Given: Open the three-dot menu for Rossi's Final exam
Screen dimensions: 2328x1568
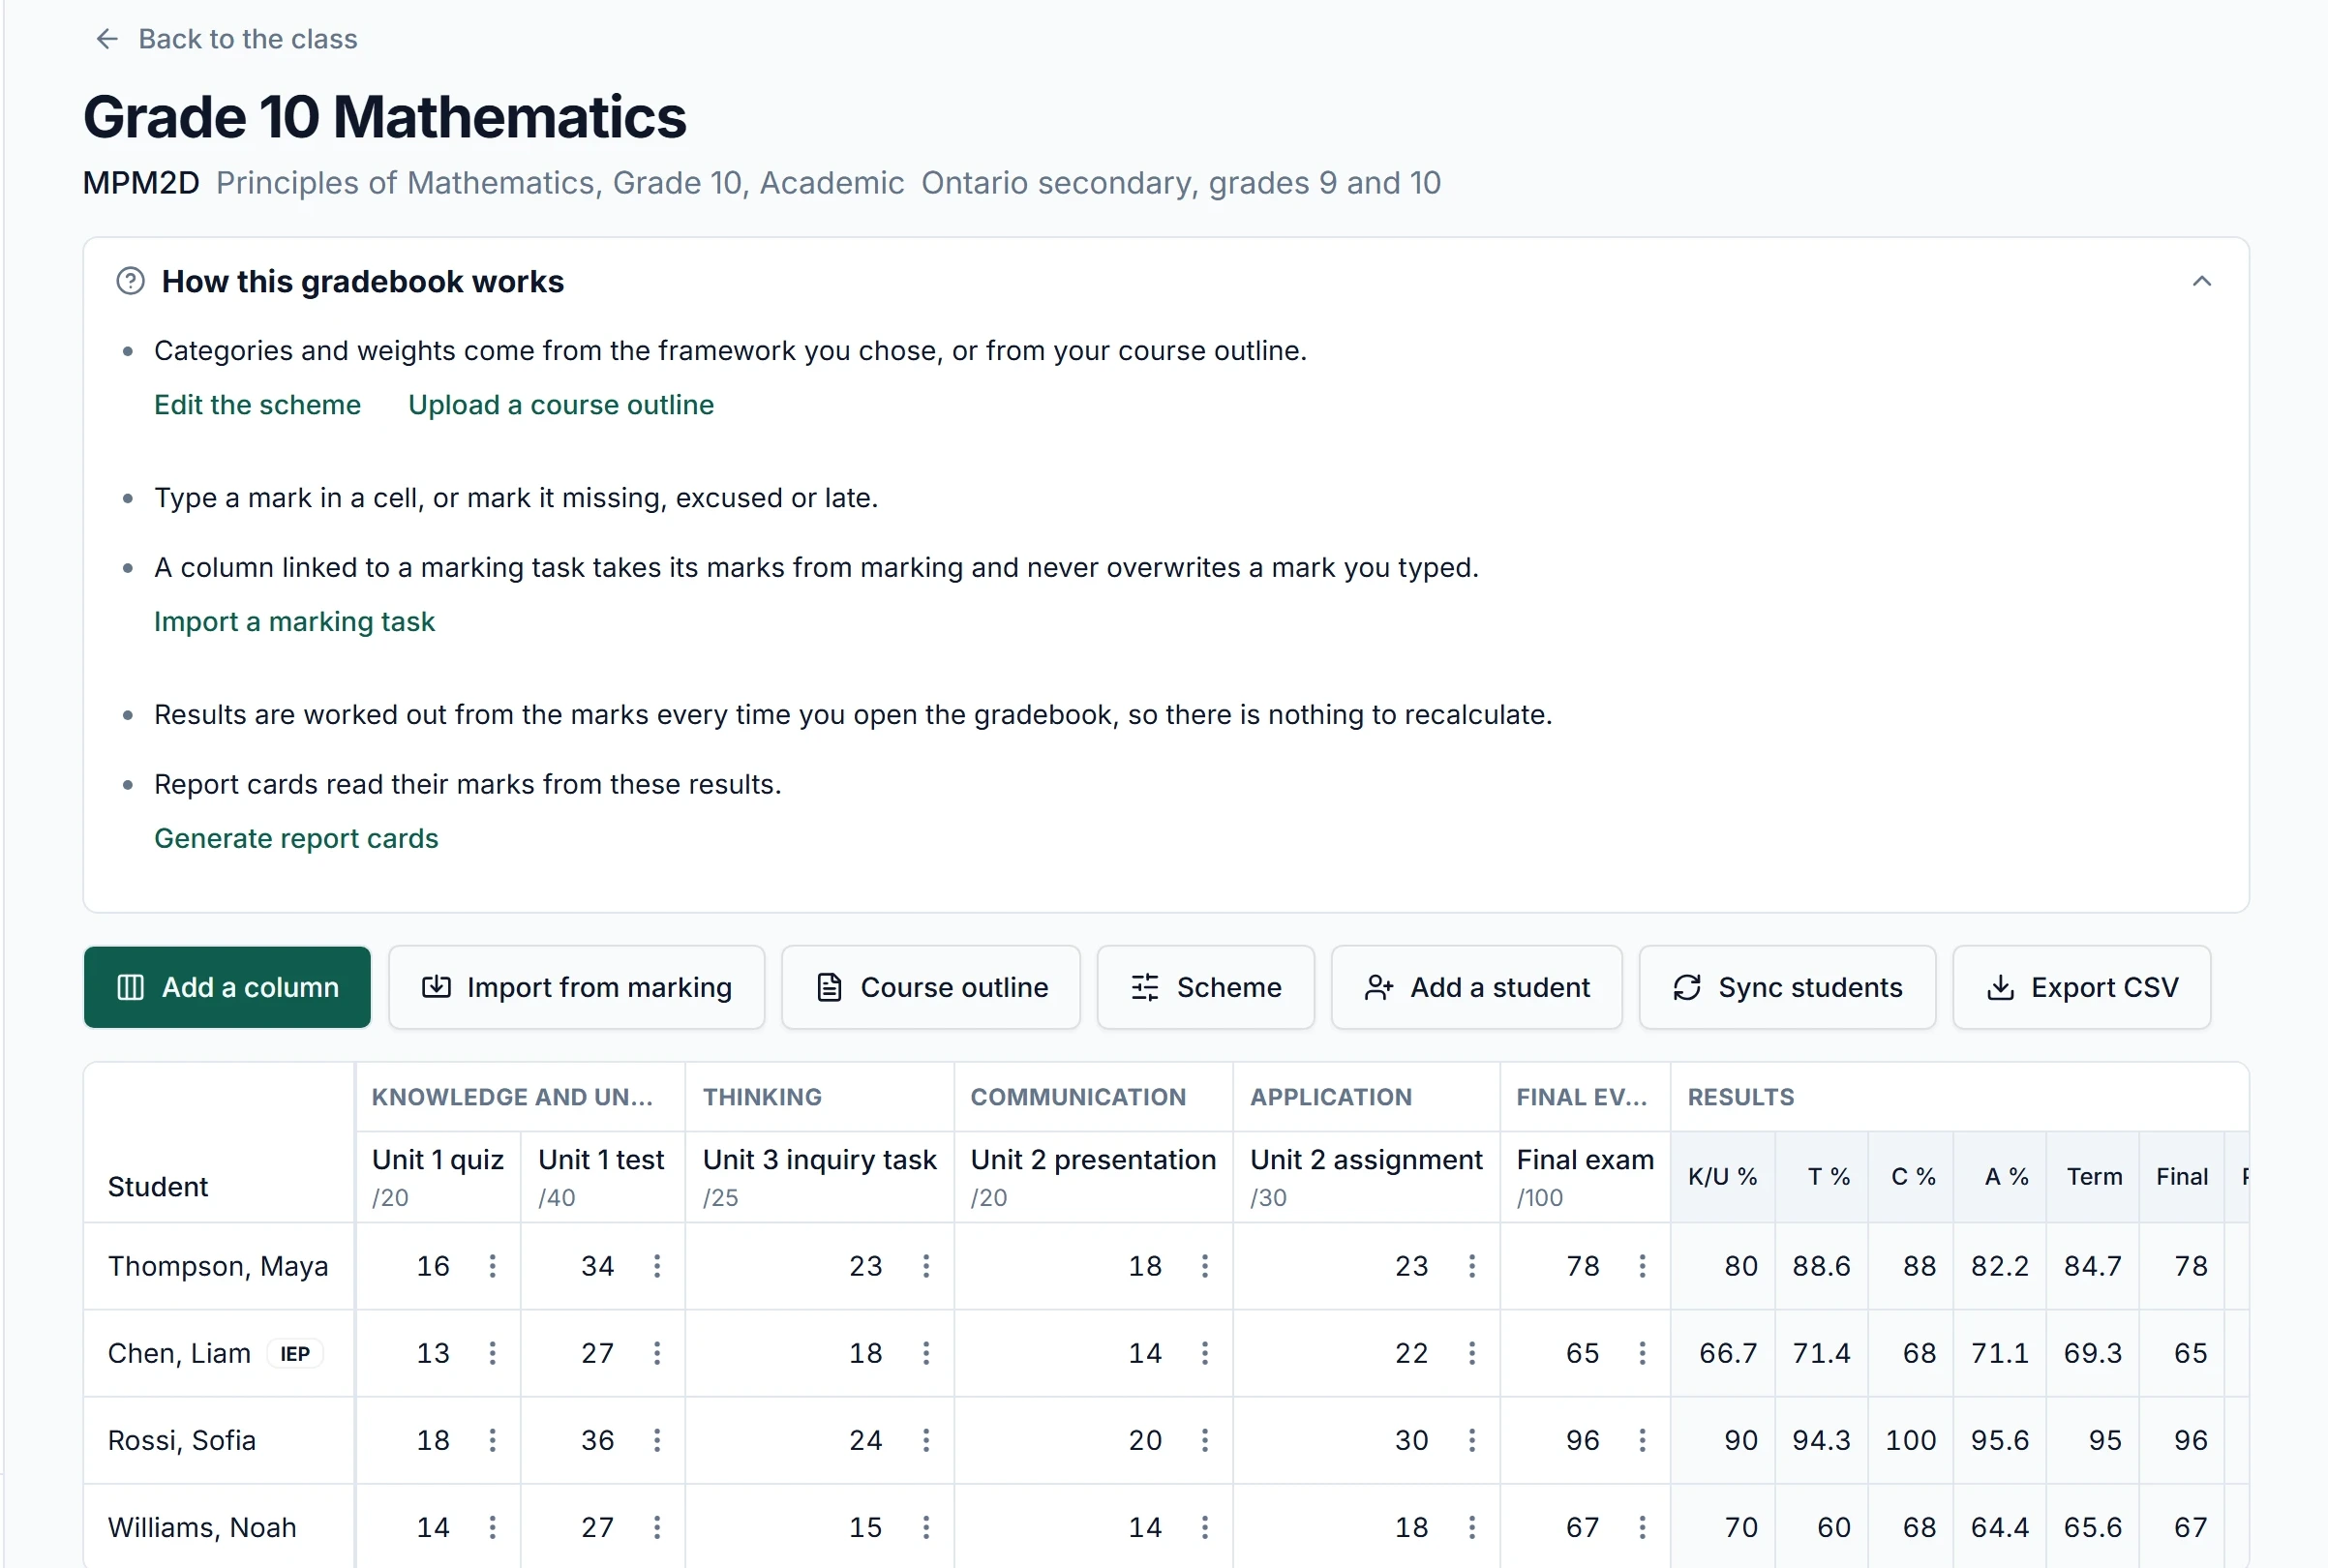Looking at the screenshot, I should click(x=1642, y=1440).
